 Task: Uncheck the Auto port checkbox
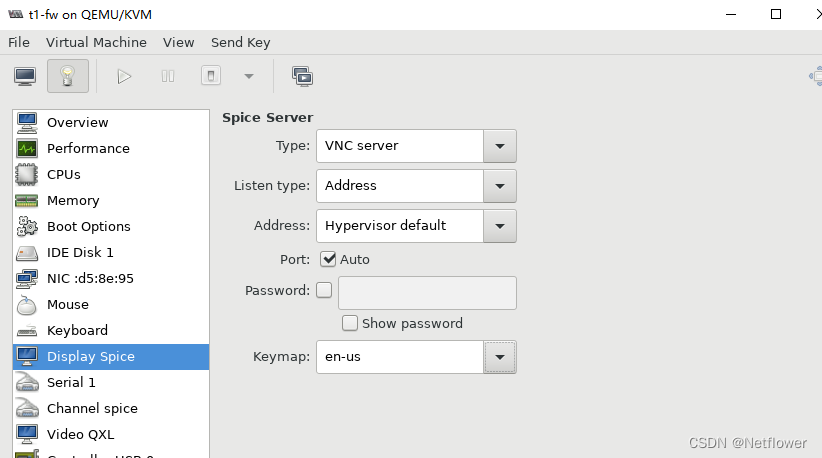coord(328,259)
